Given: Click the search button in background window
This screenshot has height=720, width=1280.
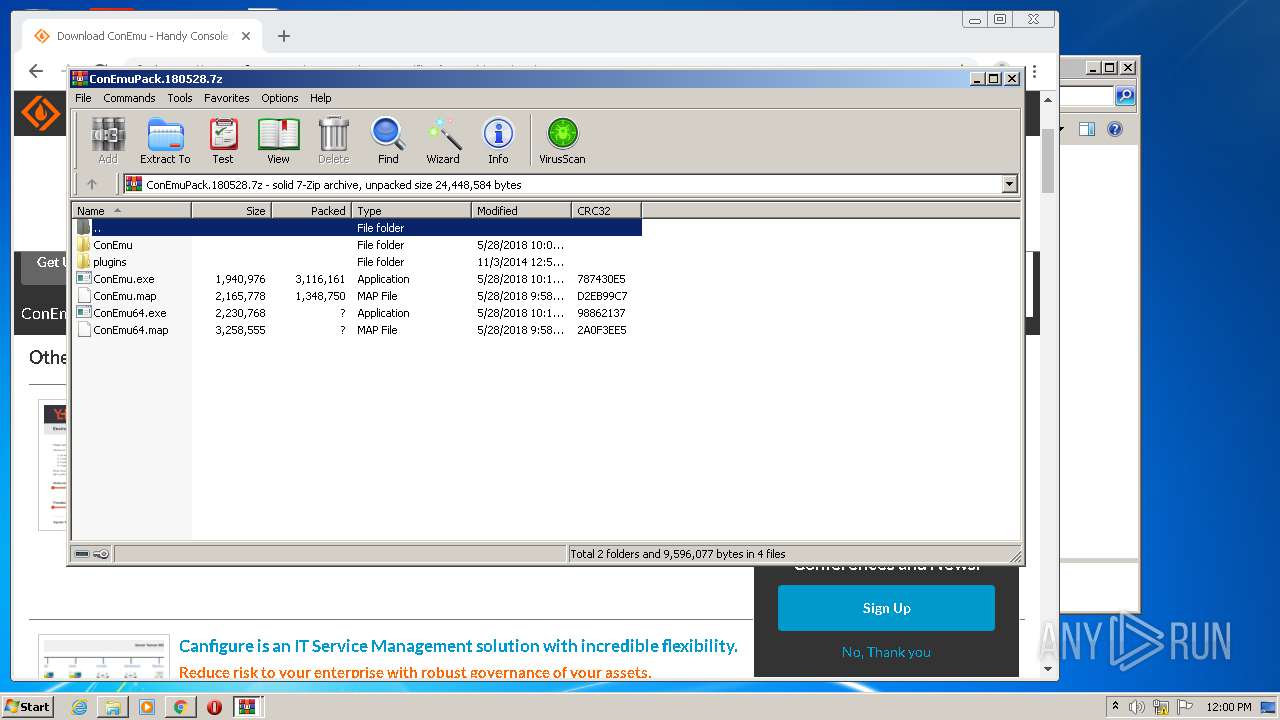Looking at the screenshot, I should pos(1125,96).
